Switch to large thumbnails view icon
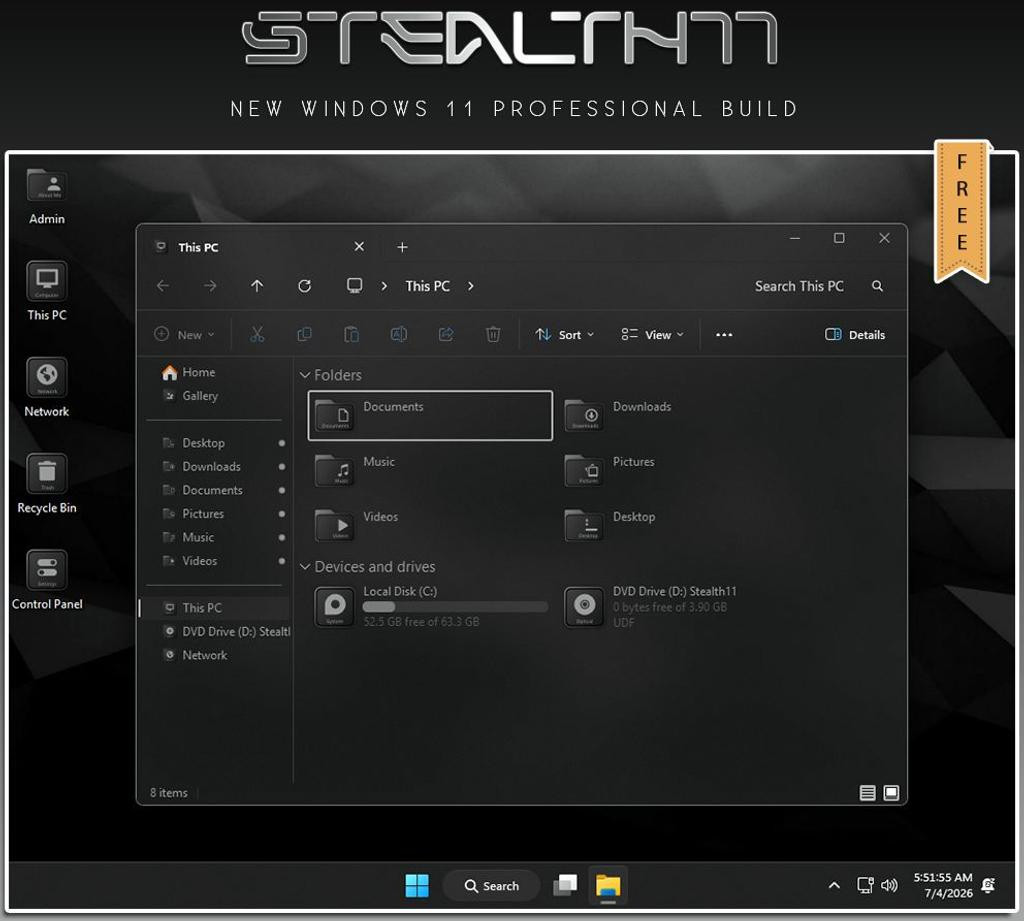Viewport: 1024px width, 921px height. click(891, 792)
